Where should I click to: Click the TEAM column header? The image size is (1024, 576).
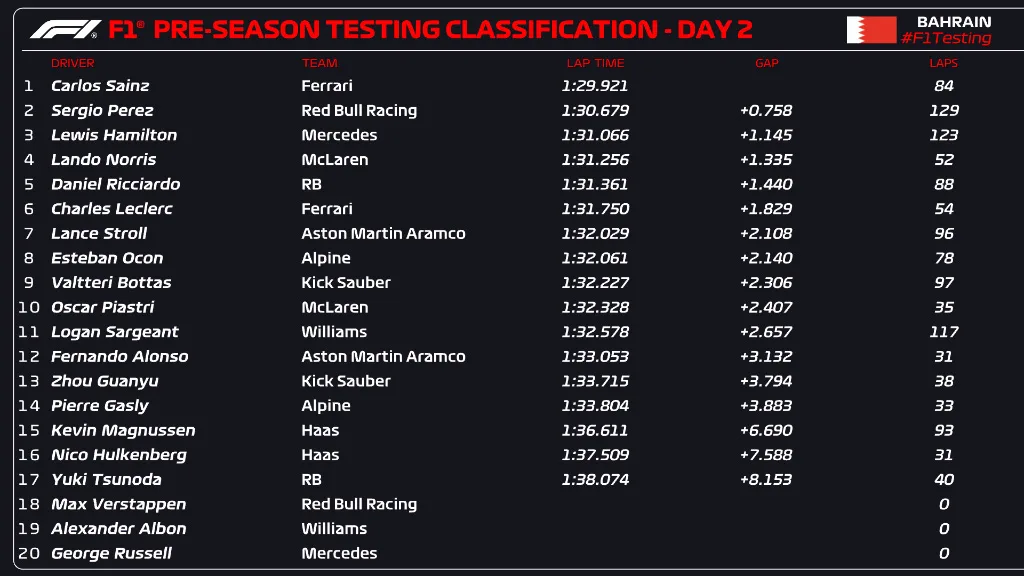coord(319,63)
